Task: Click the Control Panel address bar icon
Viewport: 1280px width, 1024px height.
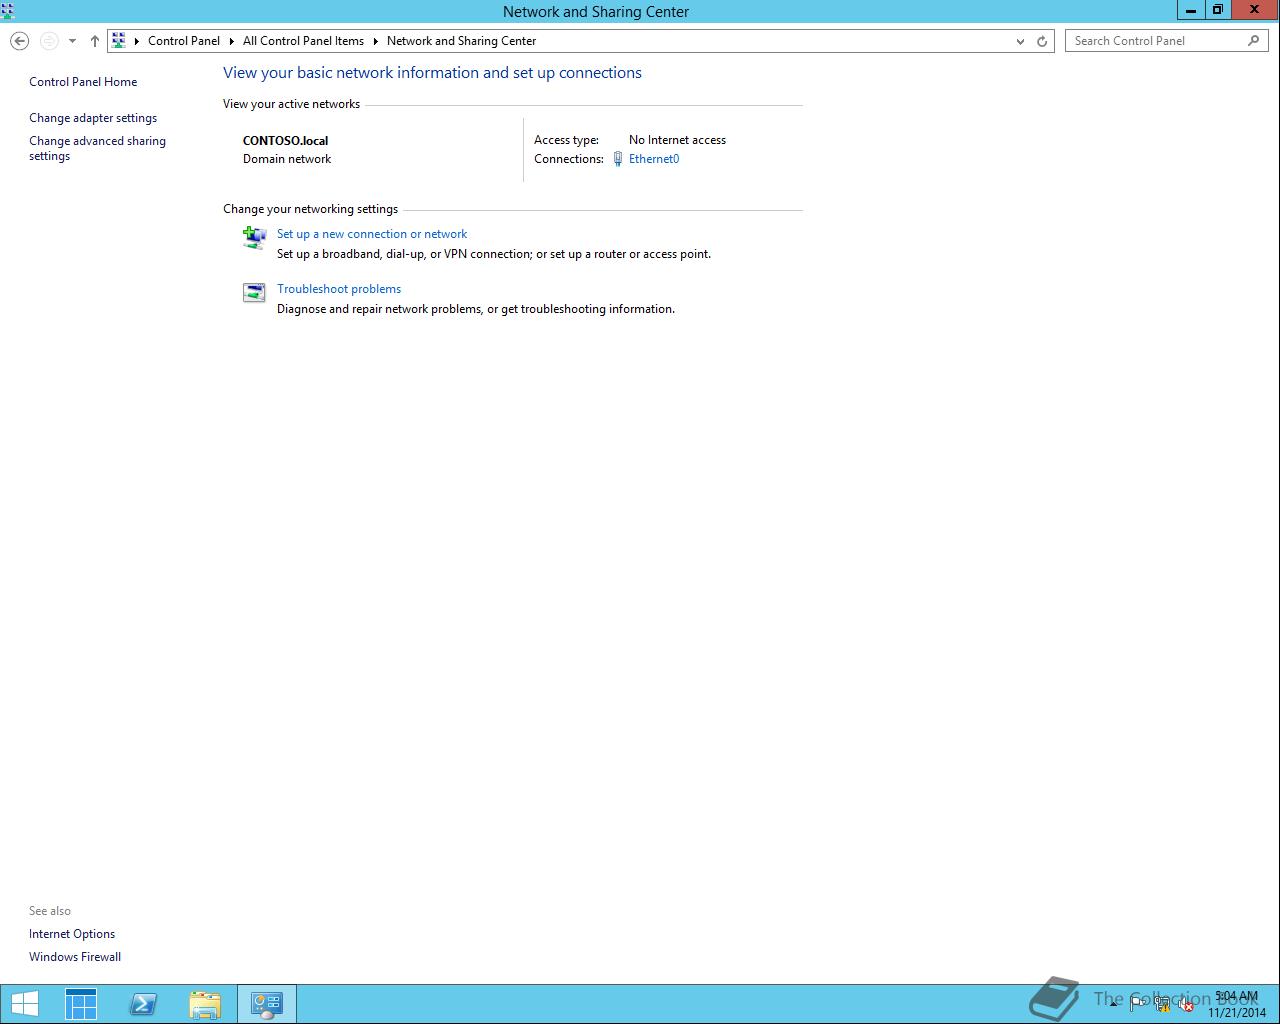Action: 119,41
